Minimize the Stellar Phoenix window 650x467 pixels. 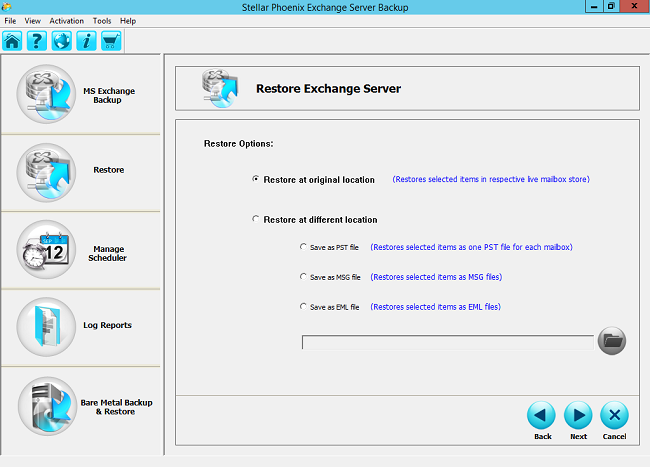(594, 6)
